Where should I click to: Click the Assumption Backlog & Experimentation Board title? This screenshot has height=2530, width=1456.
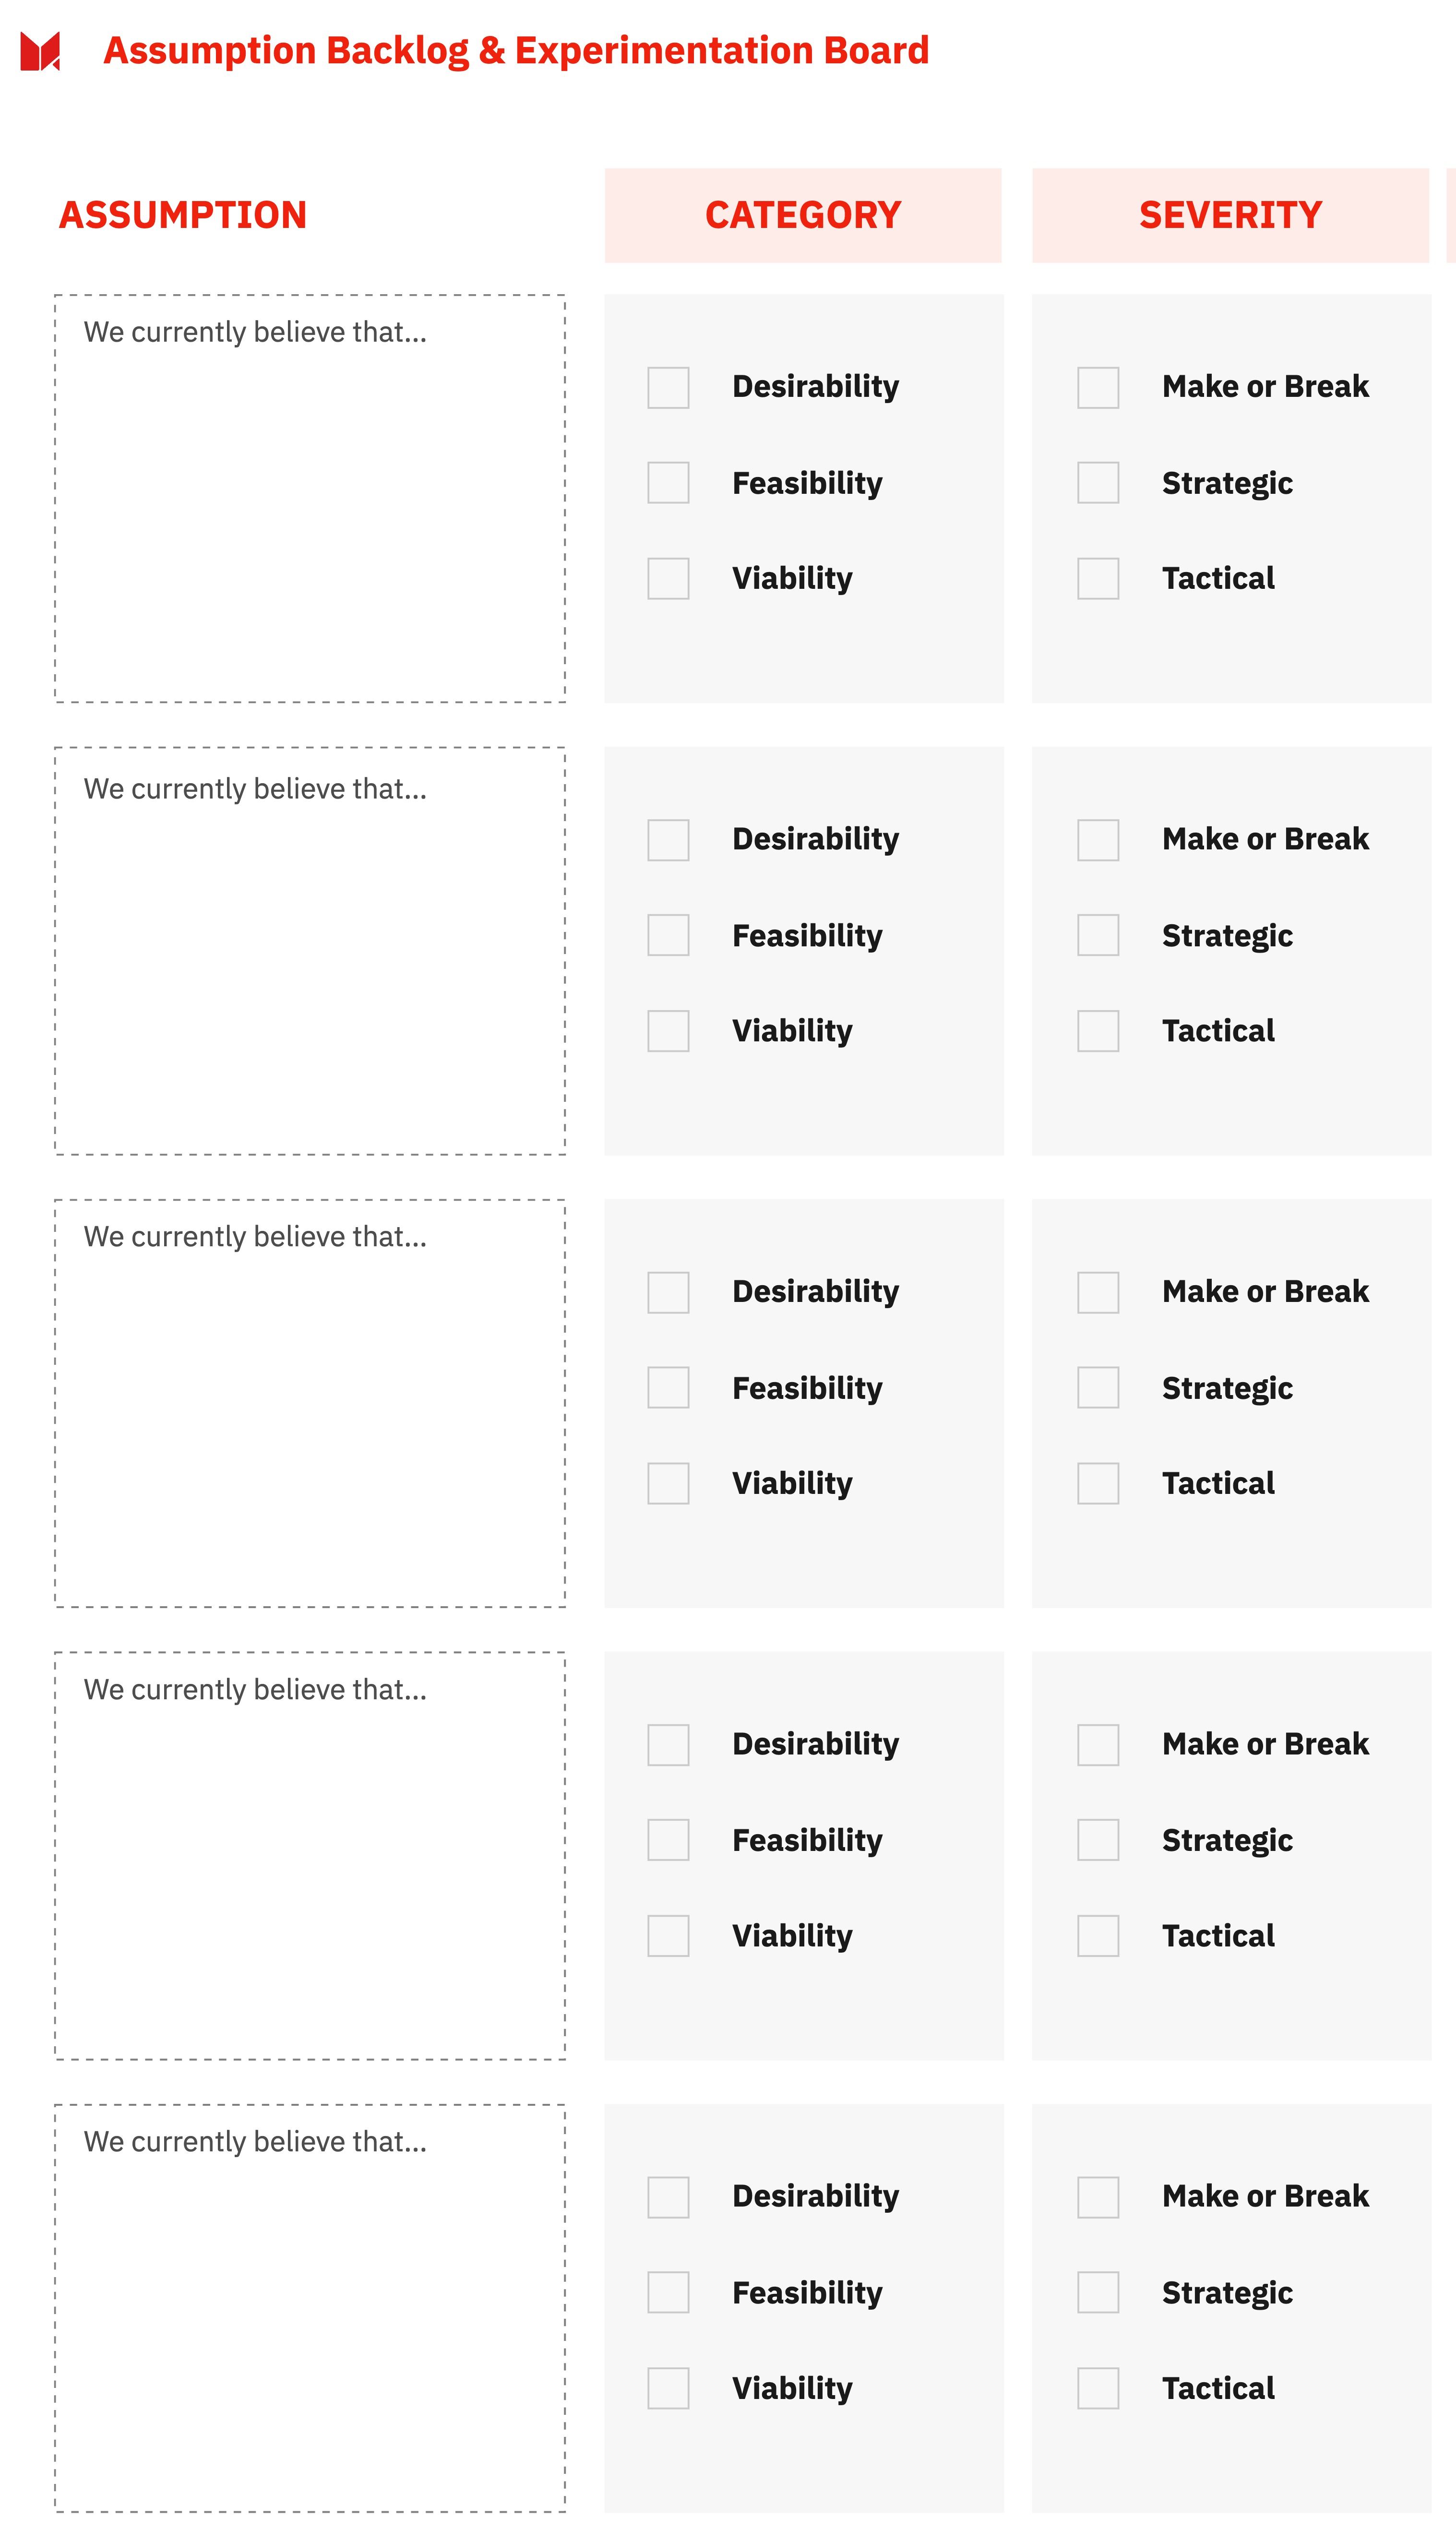point(516,51)
